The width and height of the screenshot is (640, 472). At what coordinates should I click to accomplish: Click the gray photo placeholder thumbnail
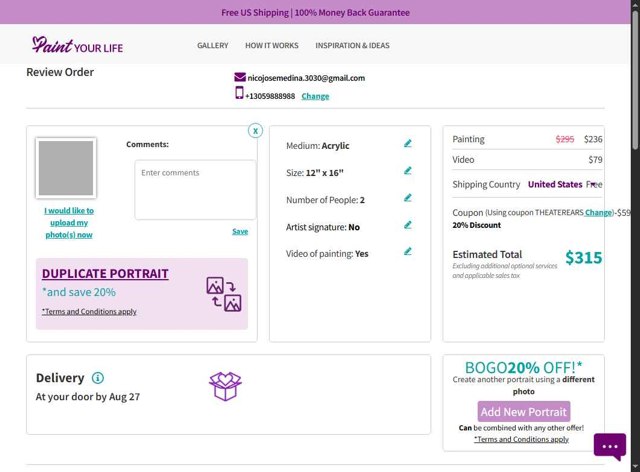(66, 168)
